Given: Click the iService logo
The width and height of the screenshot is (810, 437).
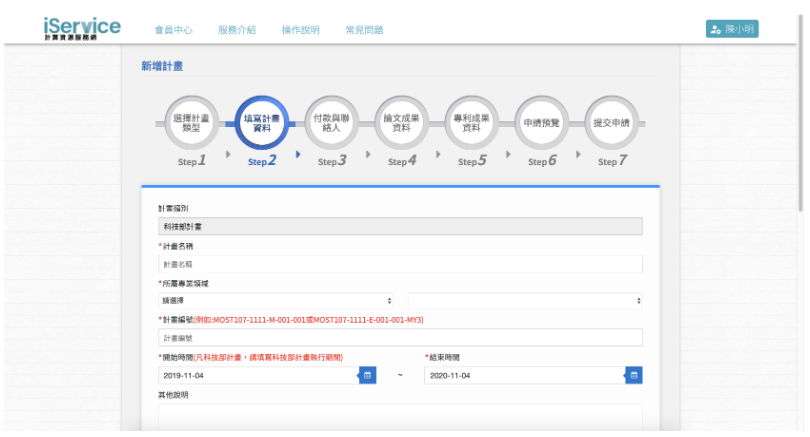Looking at the screenshot, I should (x=82, y=29).
